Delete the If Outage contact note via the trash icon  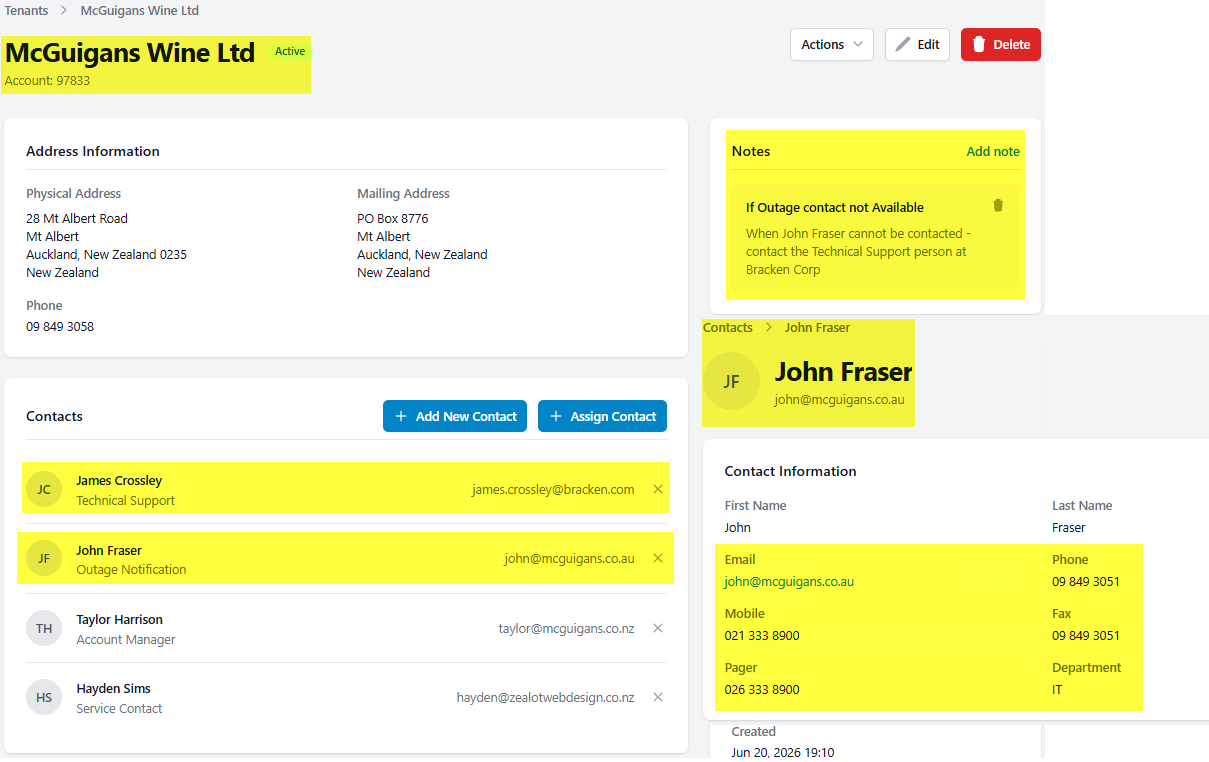(997, 205)
